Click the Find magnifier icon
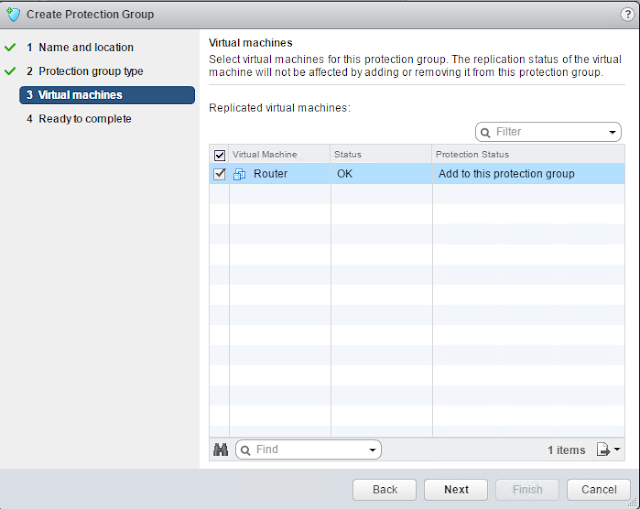 245,450
